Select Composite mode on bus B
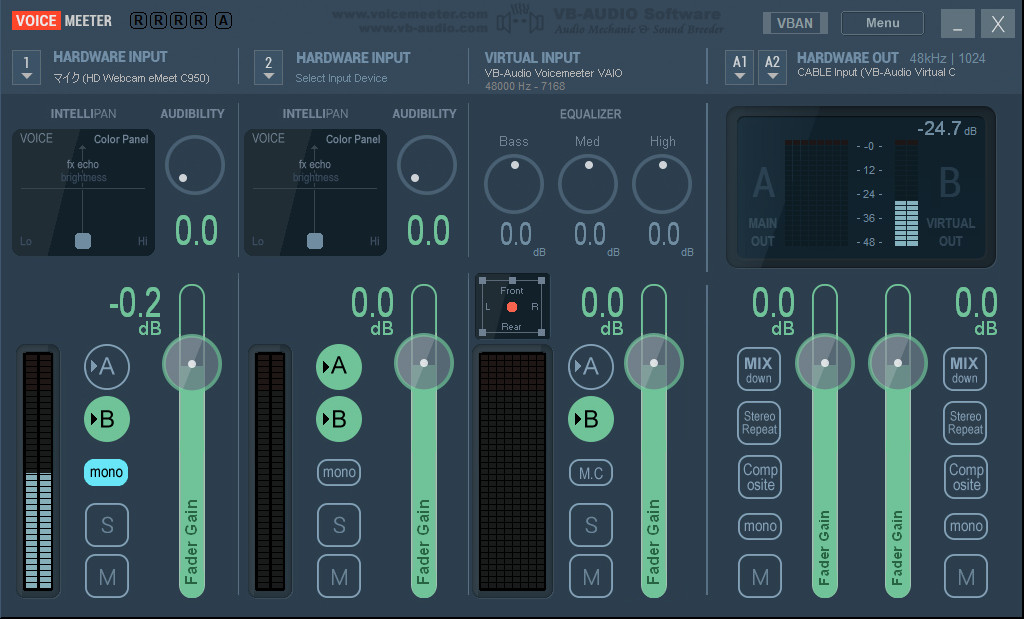The height and width of the screenshot is (619, 1024). click(x=966, y=477)
